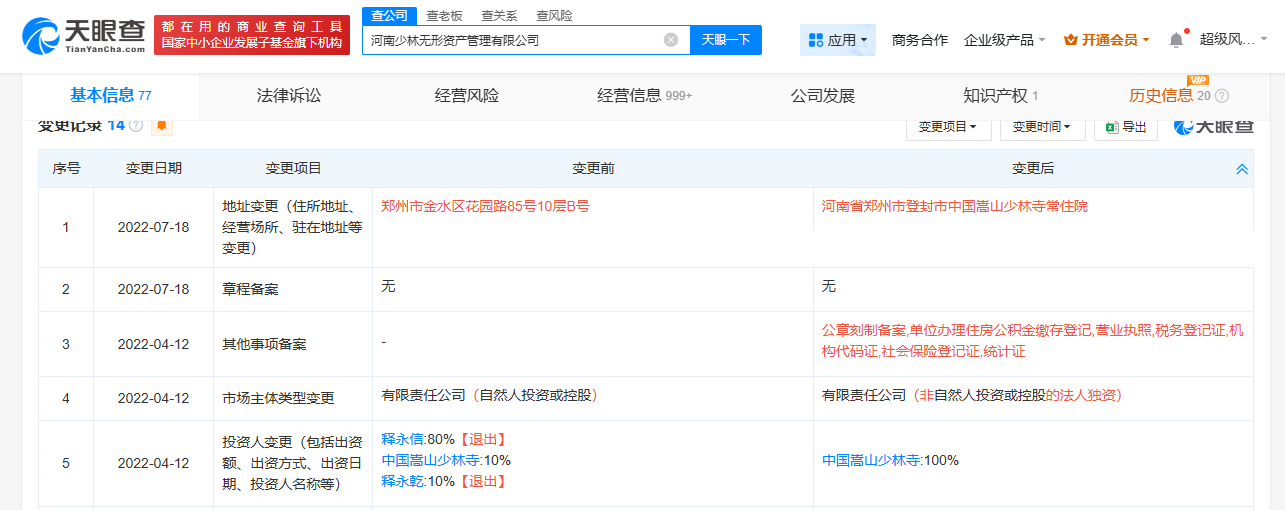1285x510 pixels.
Task: Click date 2022-07-18 in row 1
Action: (x=154, y=227)
